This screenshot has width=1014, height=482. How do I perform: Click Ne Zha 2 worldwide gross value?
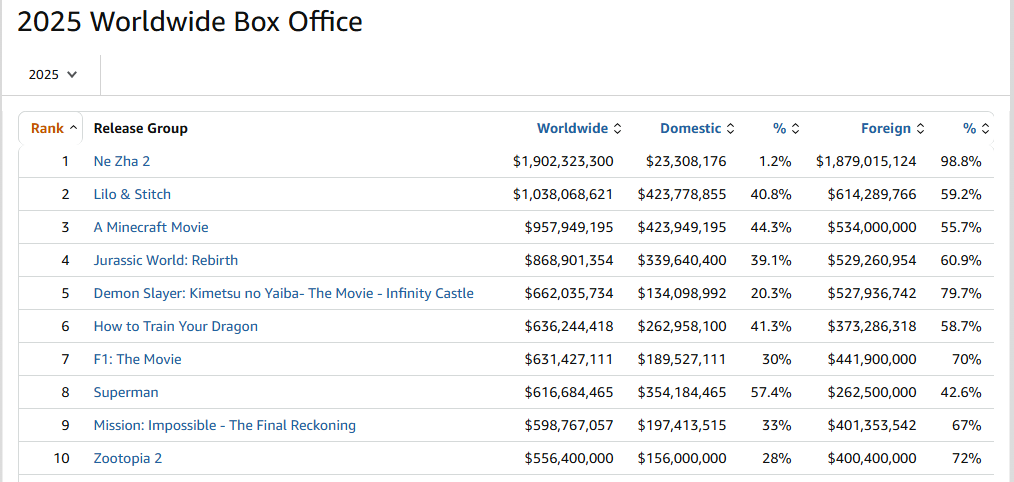pyautogui.click(x=563, y=161)
